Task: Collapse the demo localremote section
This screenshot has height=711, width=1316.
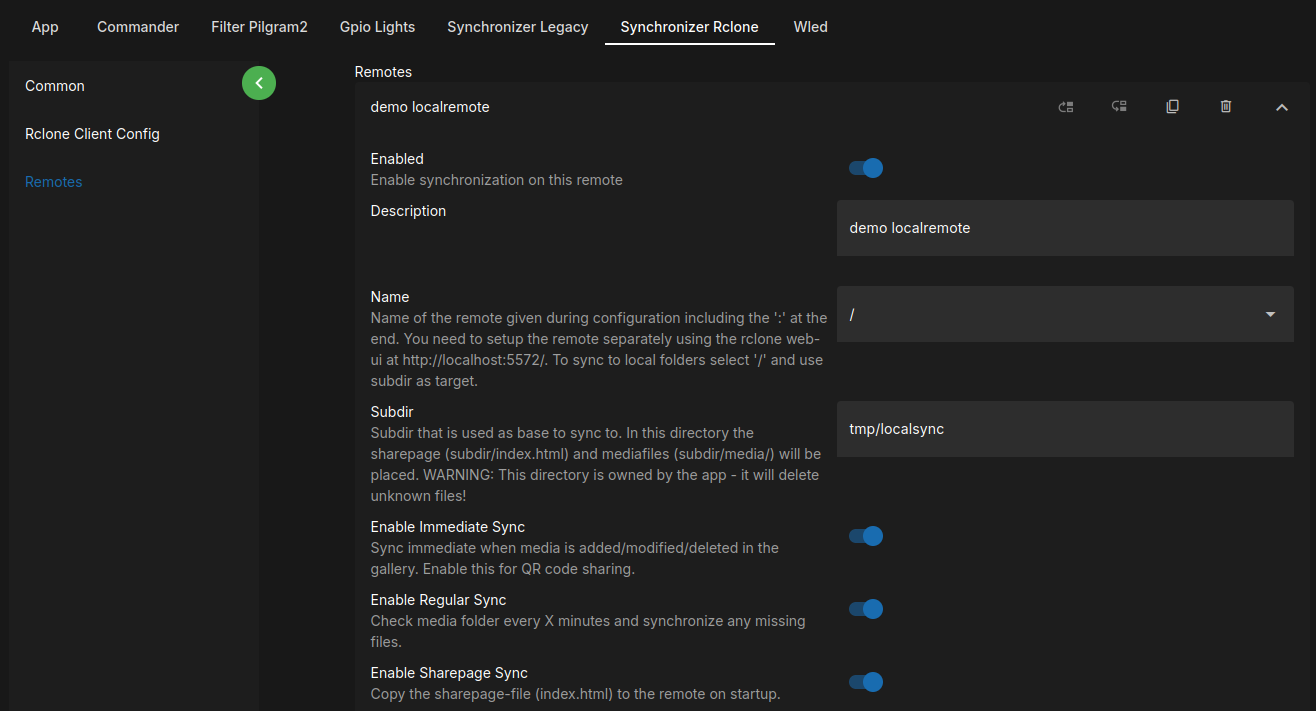Action: [1281, 106]
